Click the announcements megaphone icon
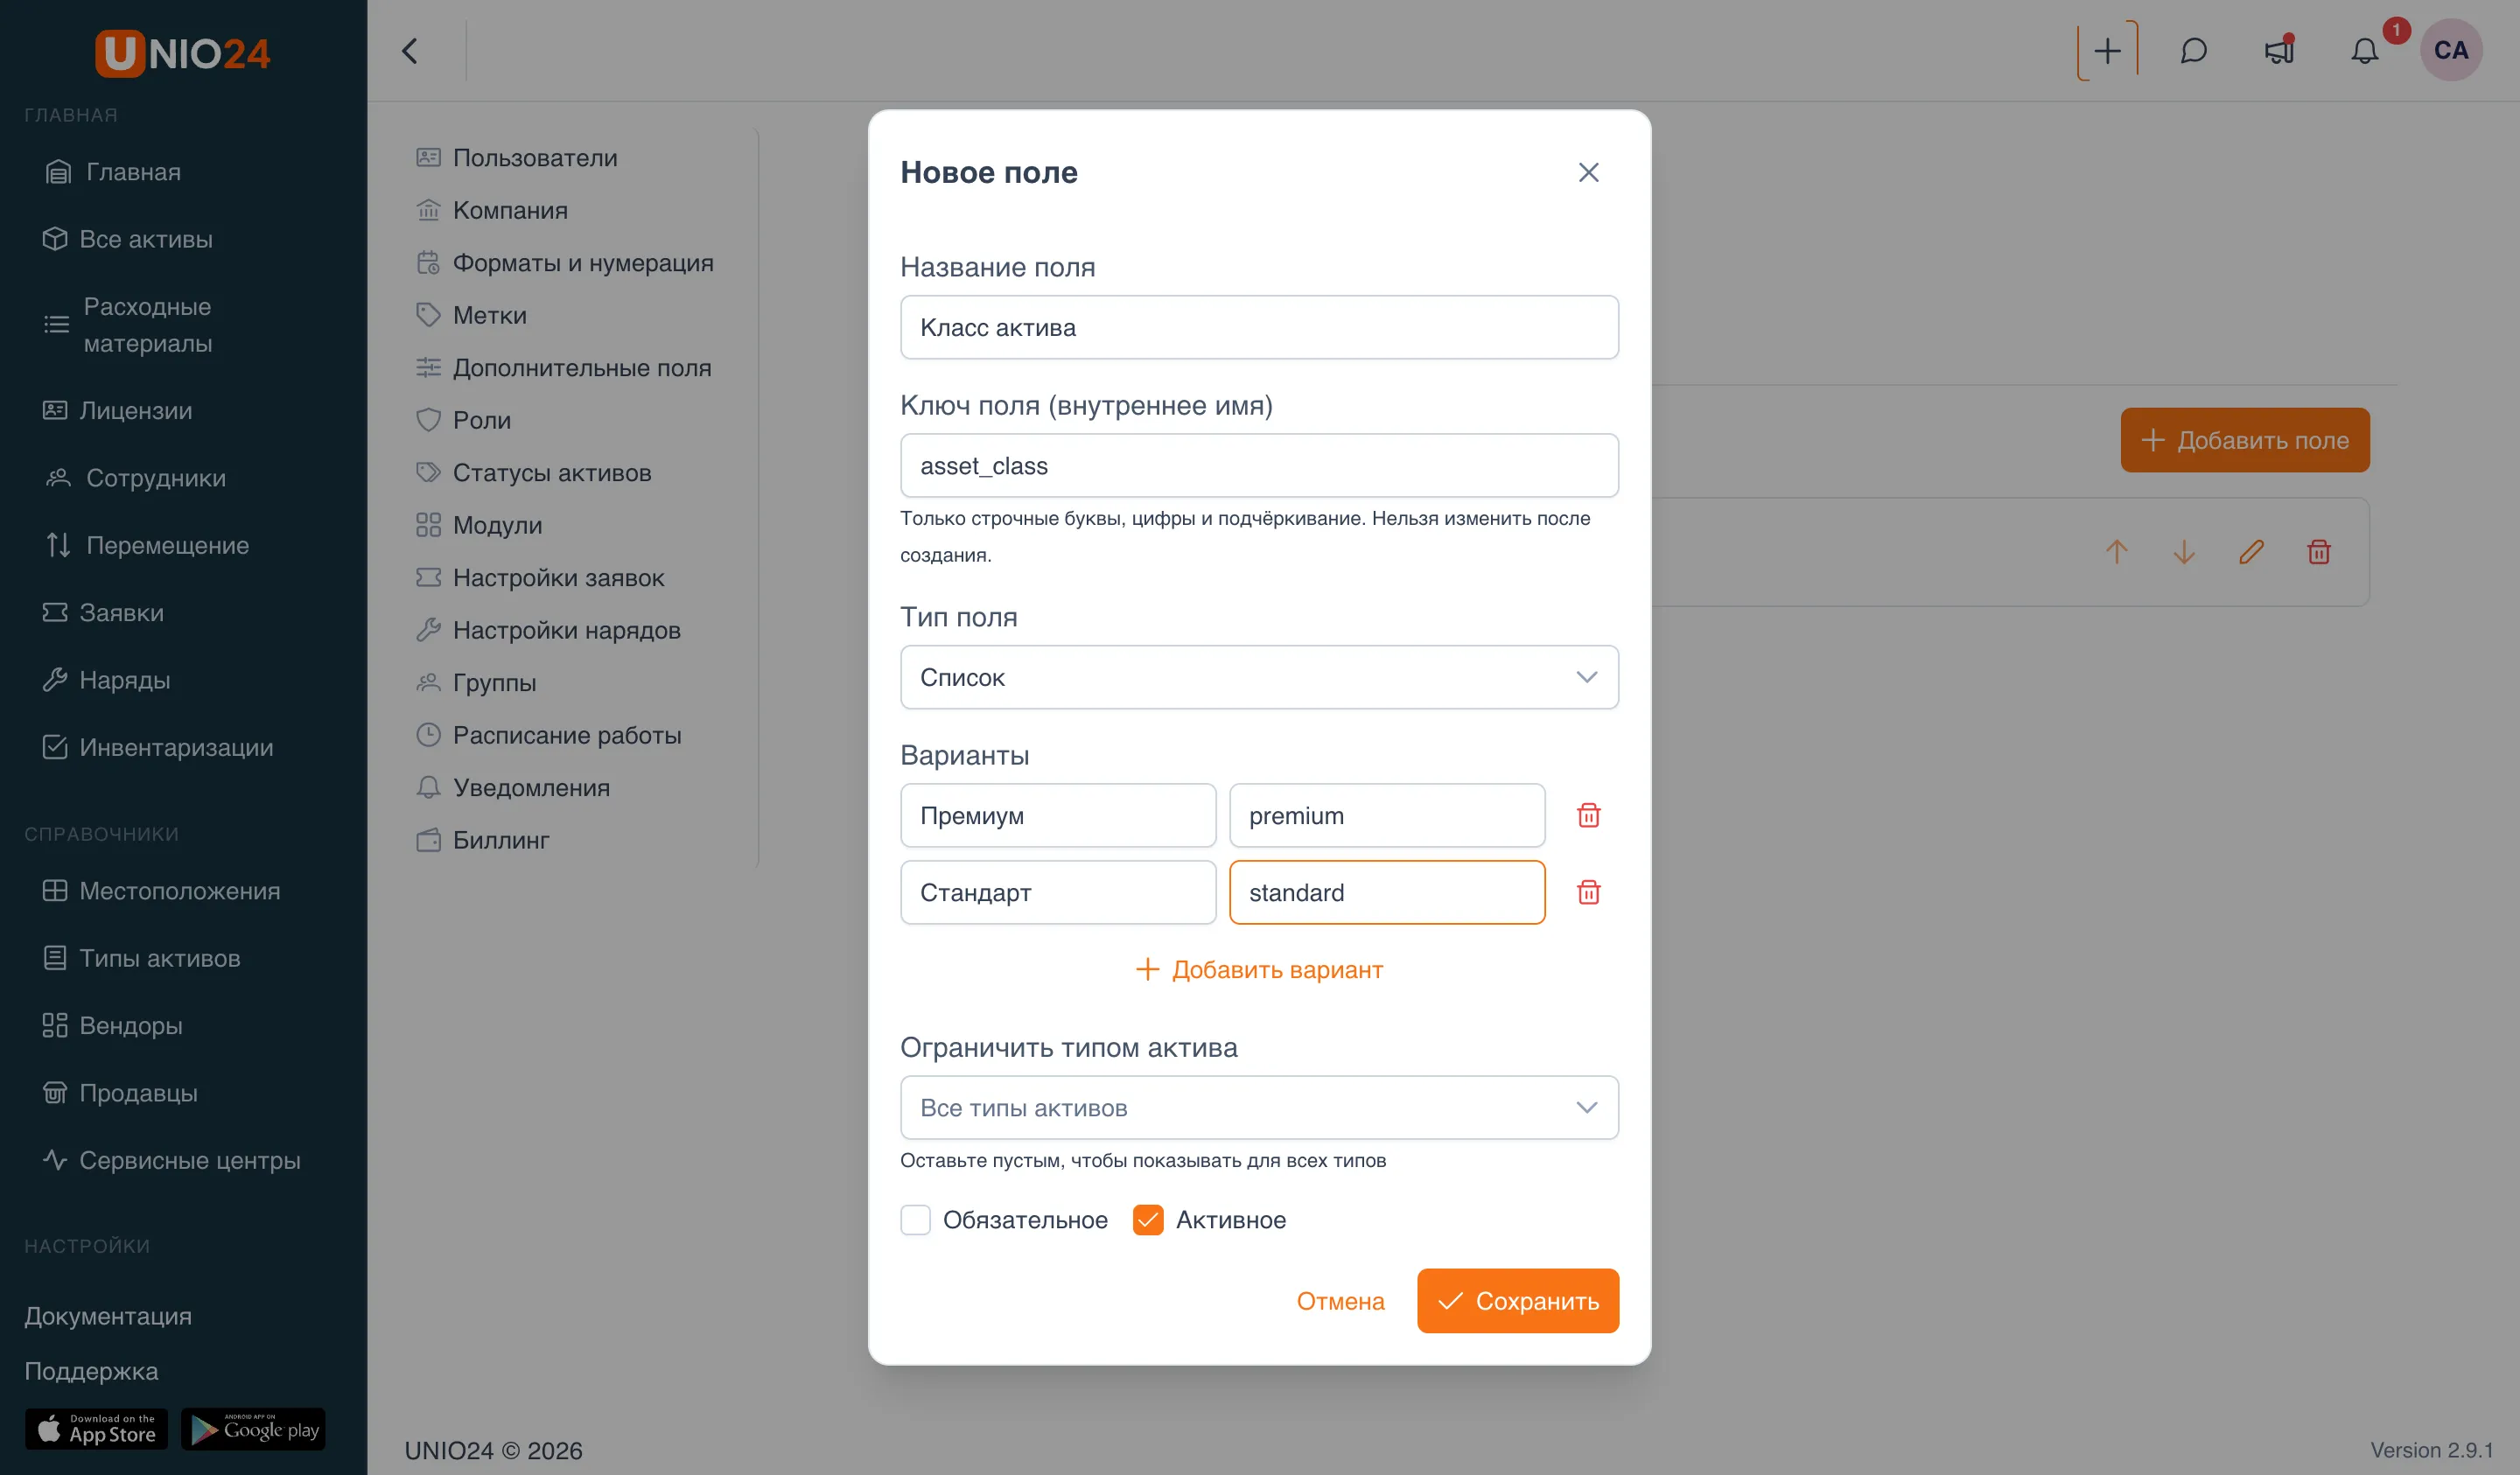The image size is (2520, 1475). pyautogui.click(x=2279, y=50)
